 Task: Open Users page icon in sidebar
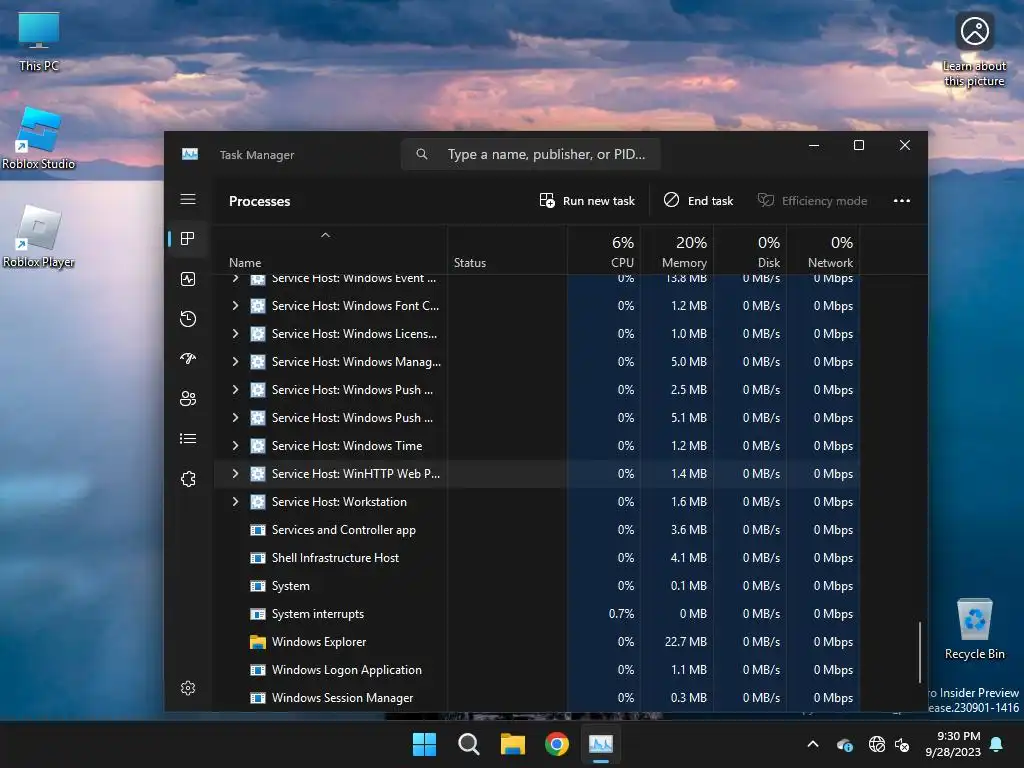tap(188, 398)
